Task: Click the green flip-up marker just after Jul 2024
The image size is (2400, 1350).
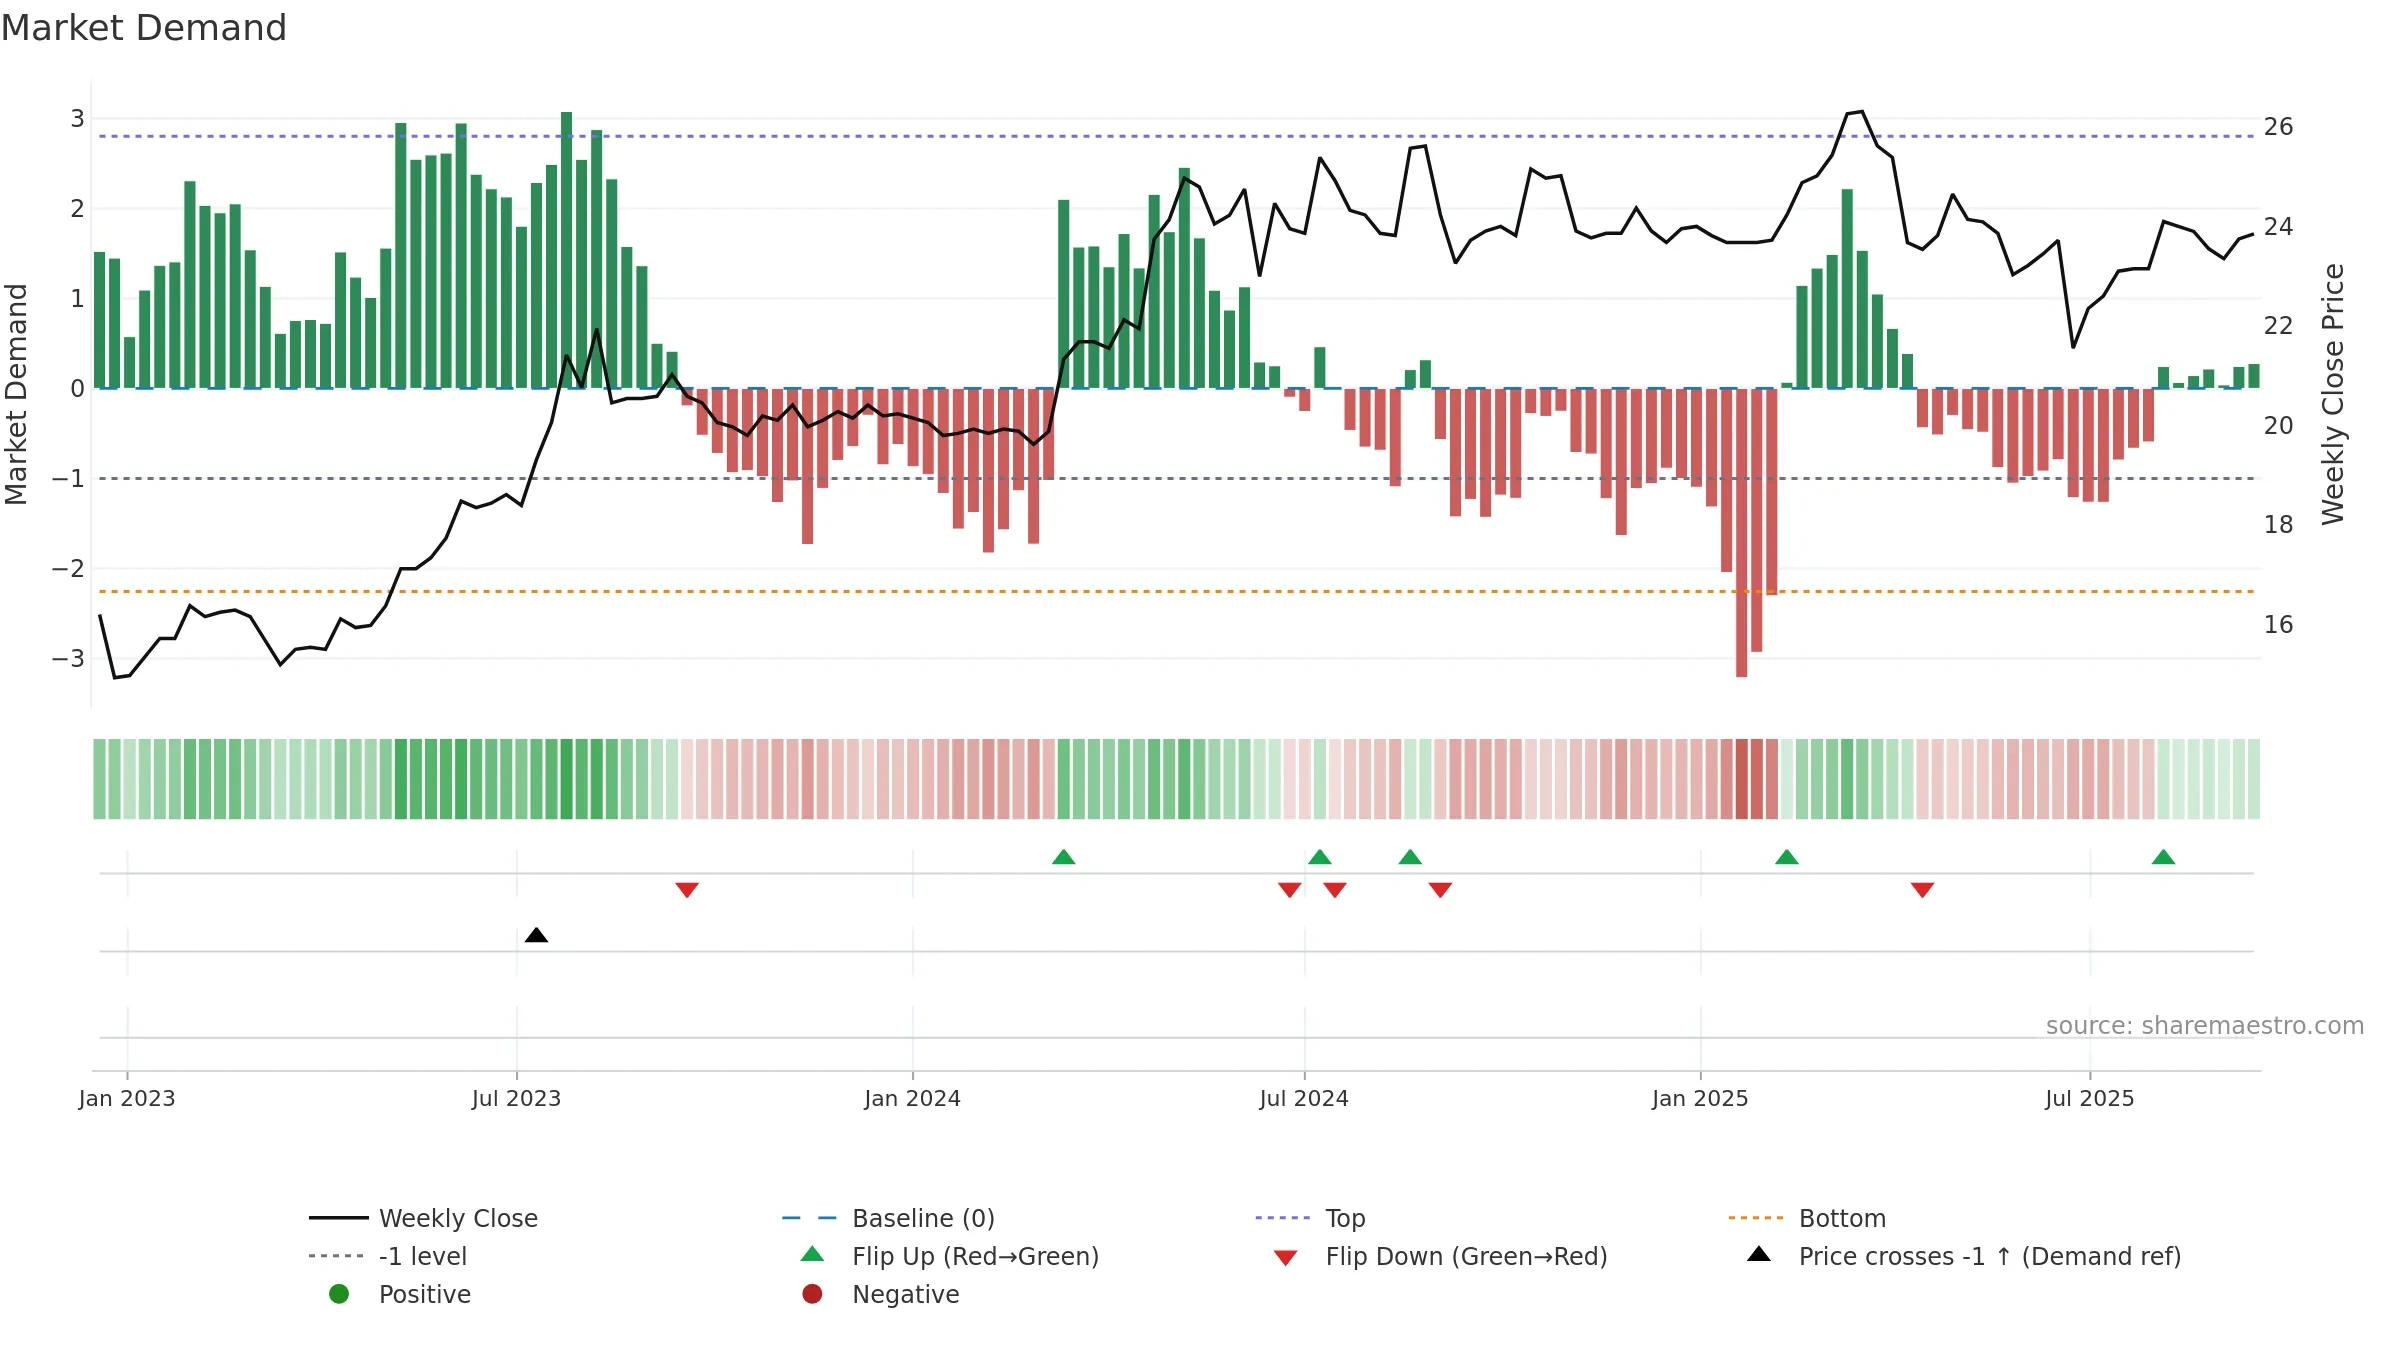Action: coord(1320,857)
